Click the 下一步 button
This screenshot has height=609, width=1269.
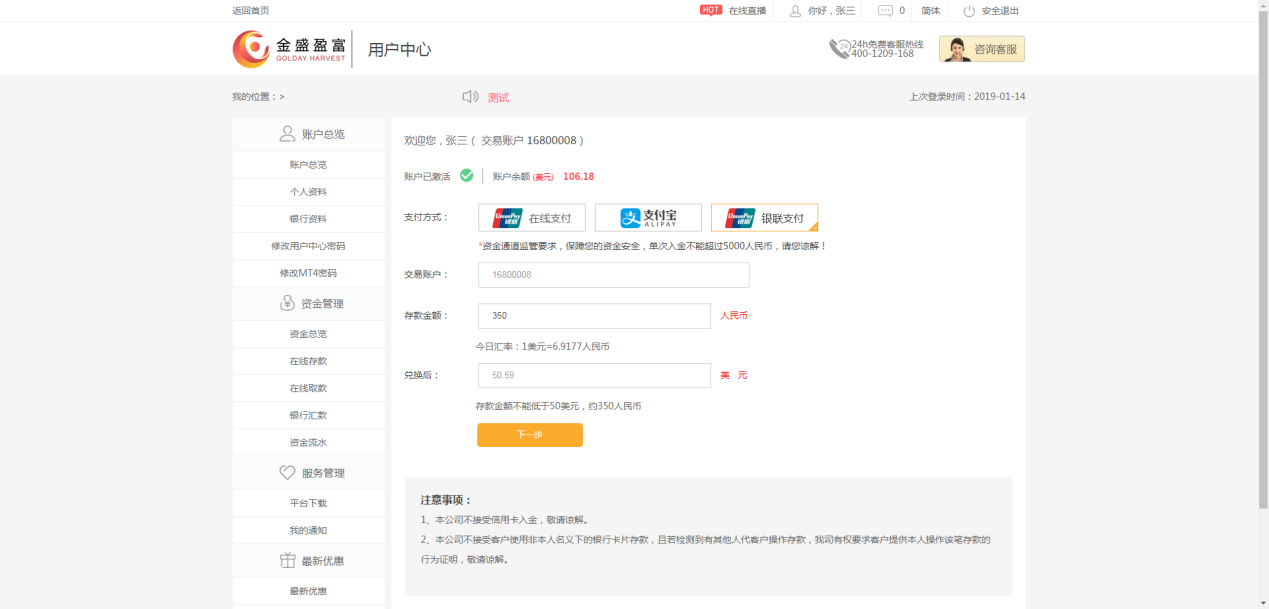(530, 435)
